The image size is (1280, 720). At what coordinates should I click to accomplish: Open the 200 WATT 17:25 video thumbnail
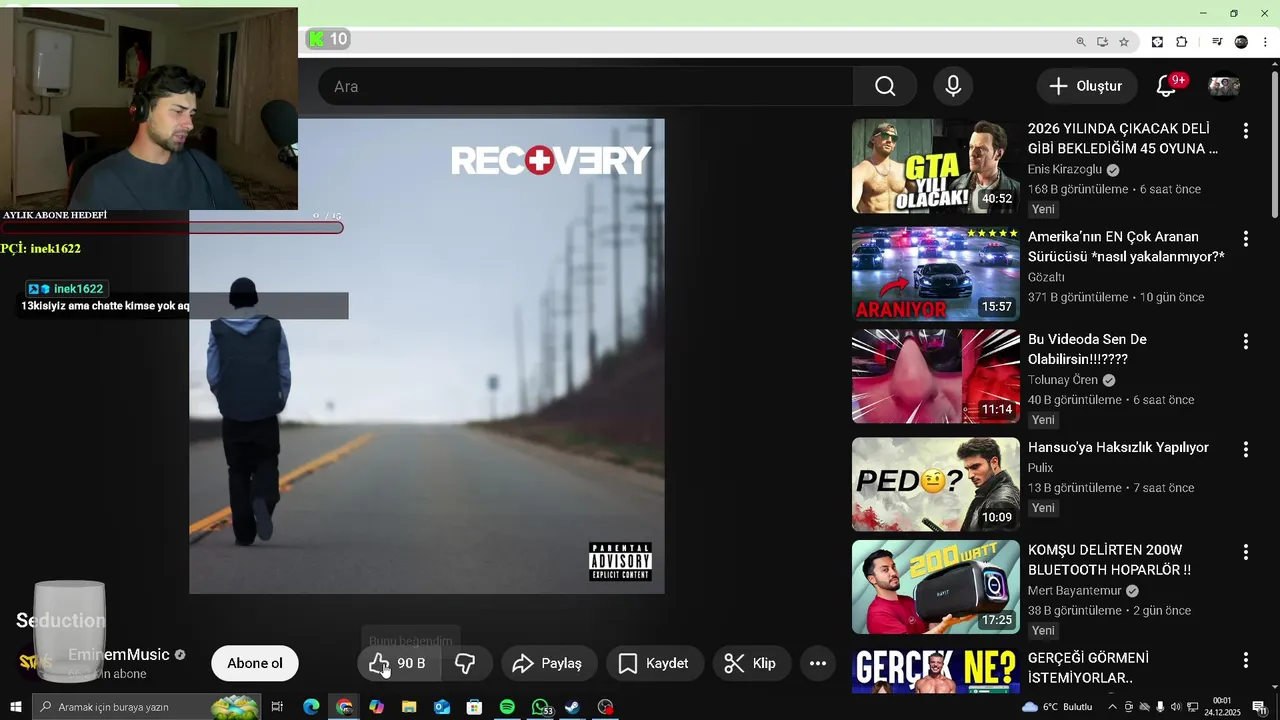[x=936, y=587]
